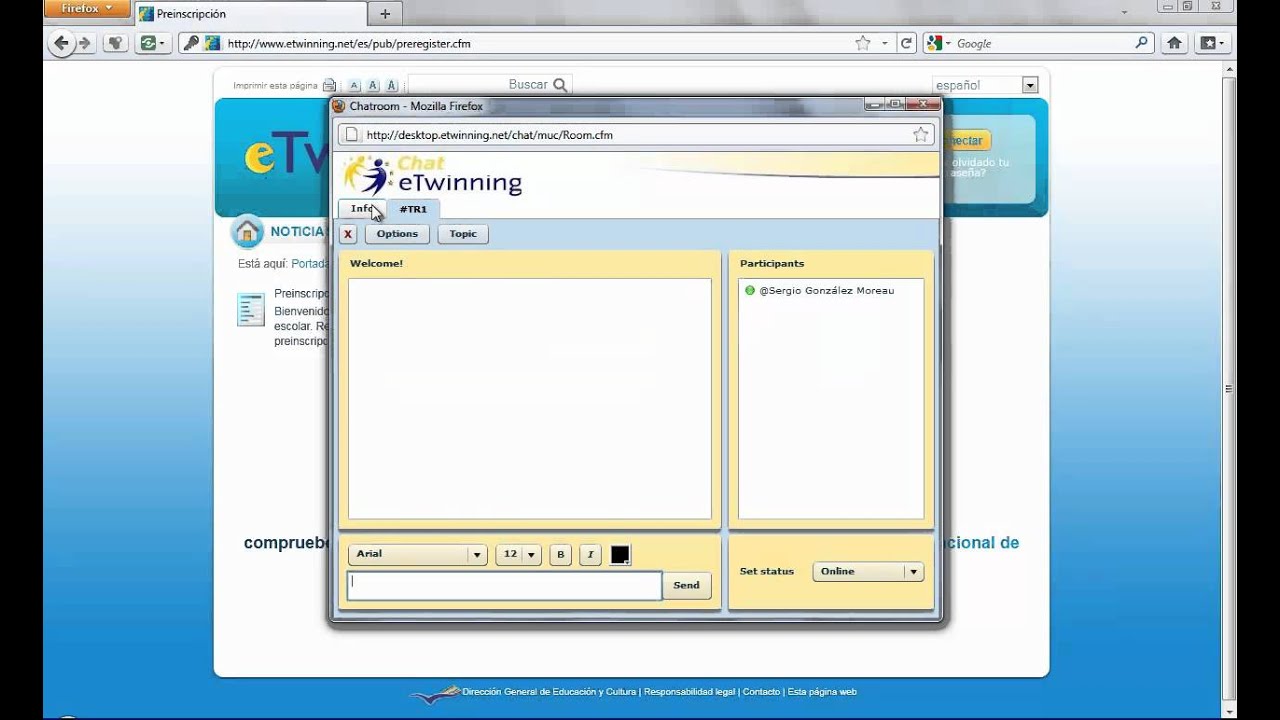Expand the sync button dropdown arrow
The image size is (1280, 720).
pos(162,43)
